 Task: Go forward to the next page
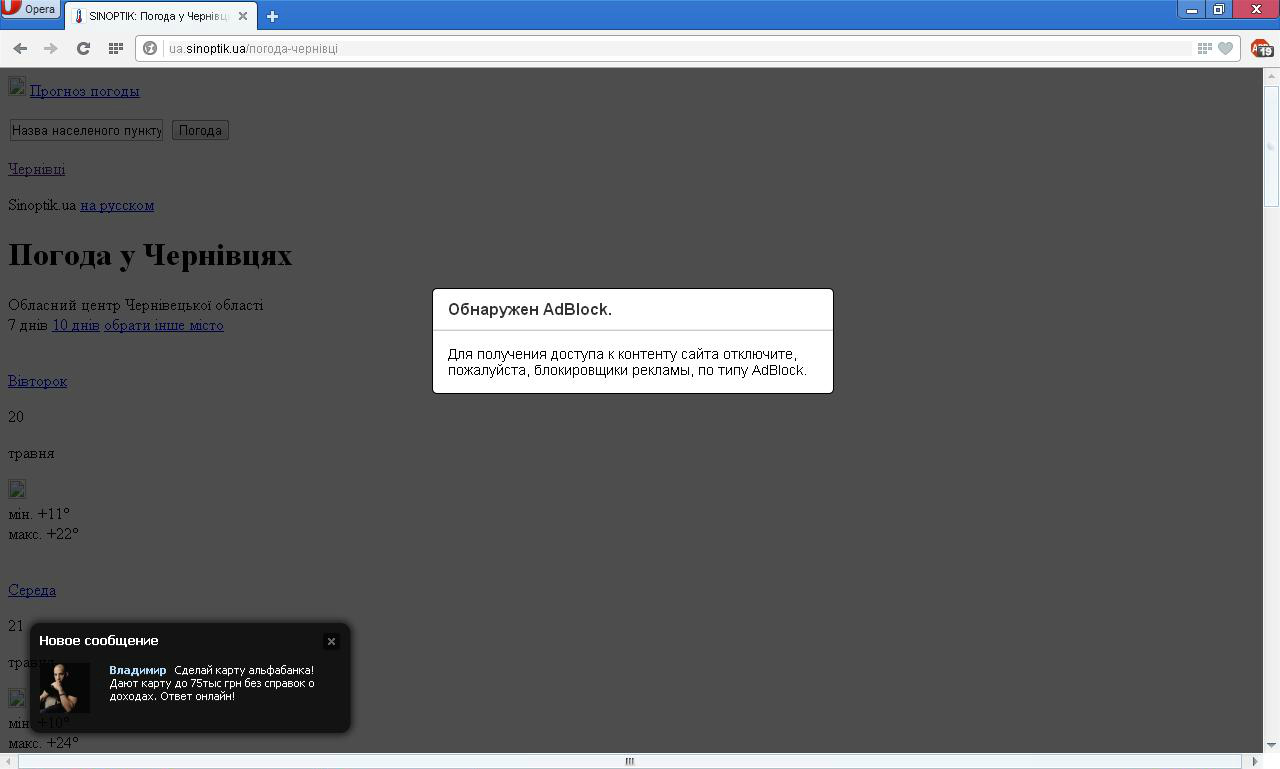pyautogui.click(x=51, y=48)
